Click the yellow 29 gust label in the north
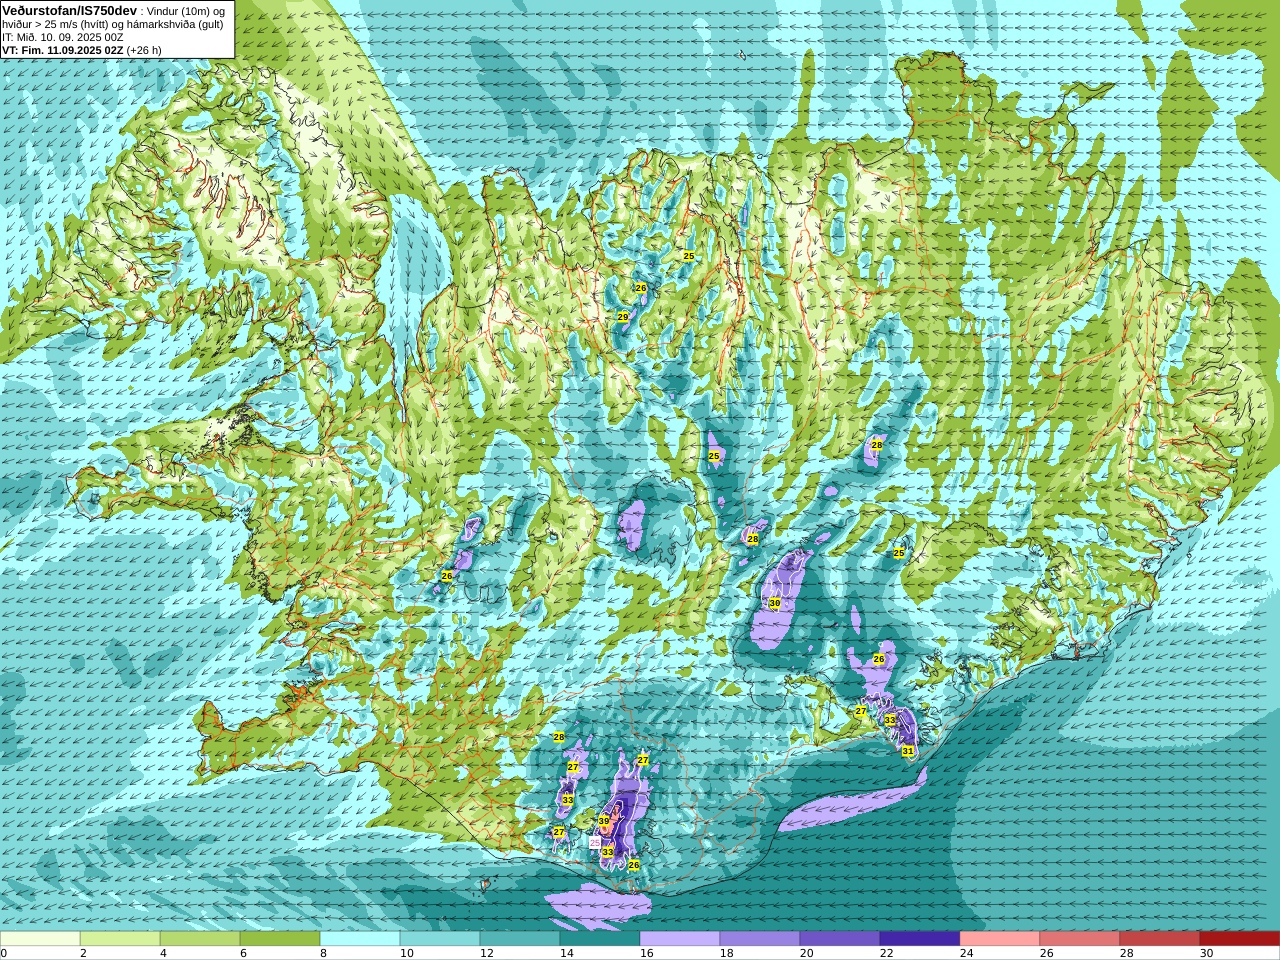The width and height of the screenshot is (1280, 960). tap(623, 317)
